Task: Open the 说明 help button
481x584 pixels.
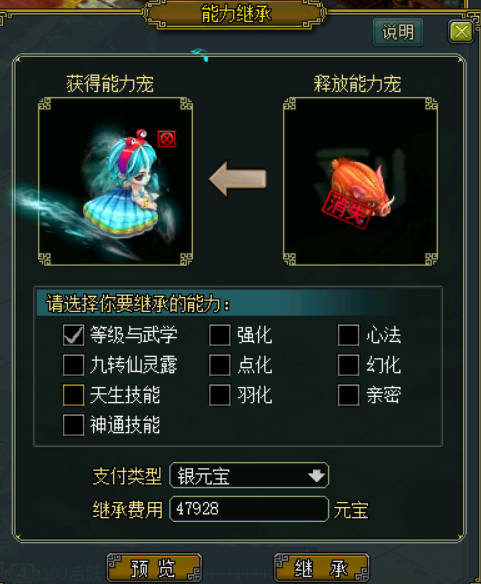Action: tap(398, 32)
